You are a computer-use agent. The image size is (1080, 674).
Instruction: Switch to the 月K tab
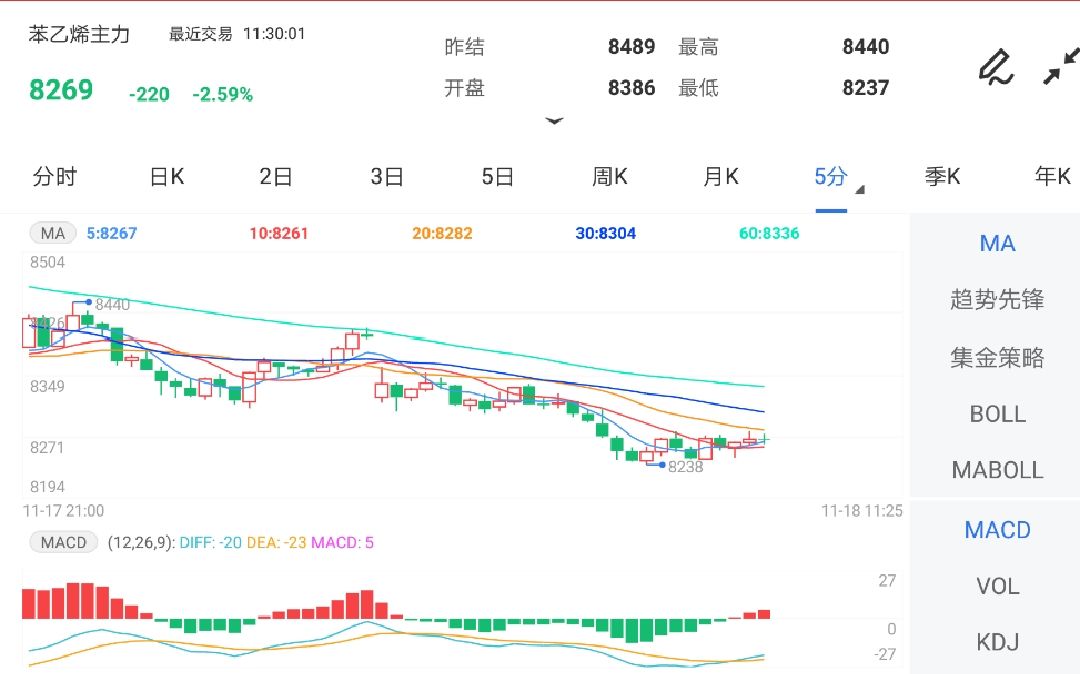720,177
